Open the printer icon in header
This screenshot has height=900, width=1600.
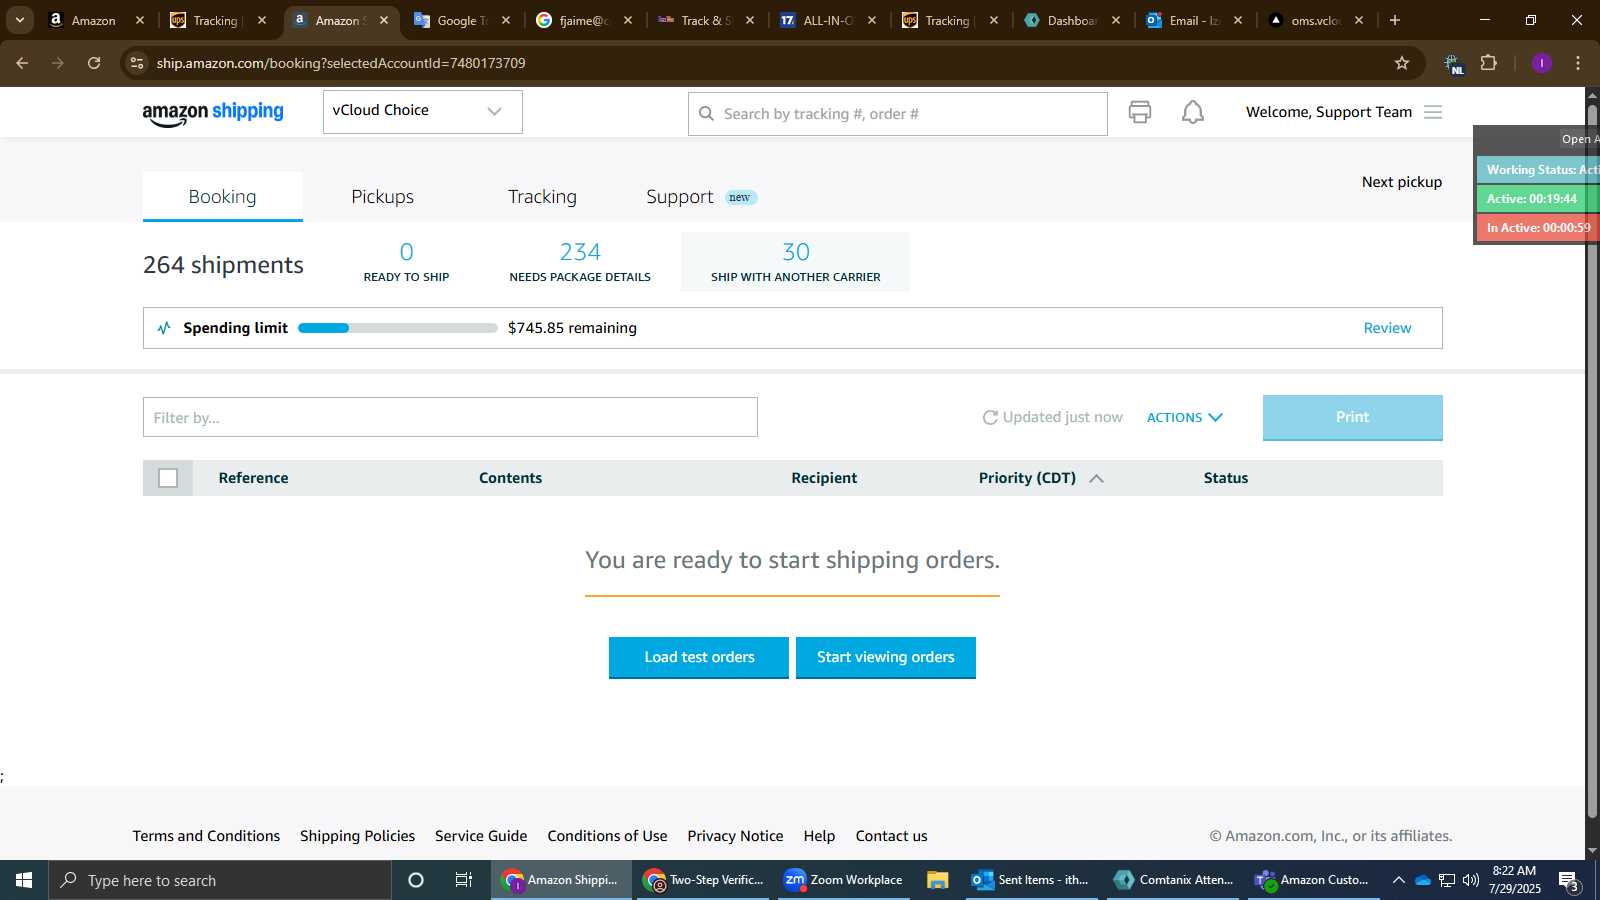click(x=1140, y=112)
